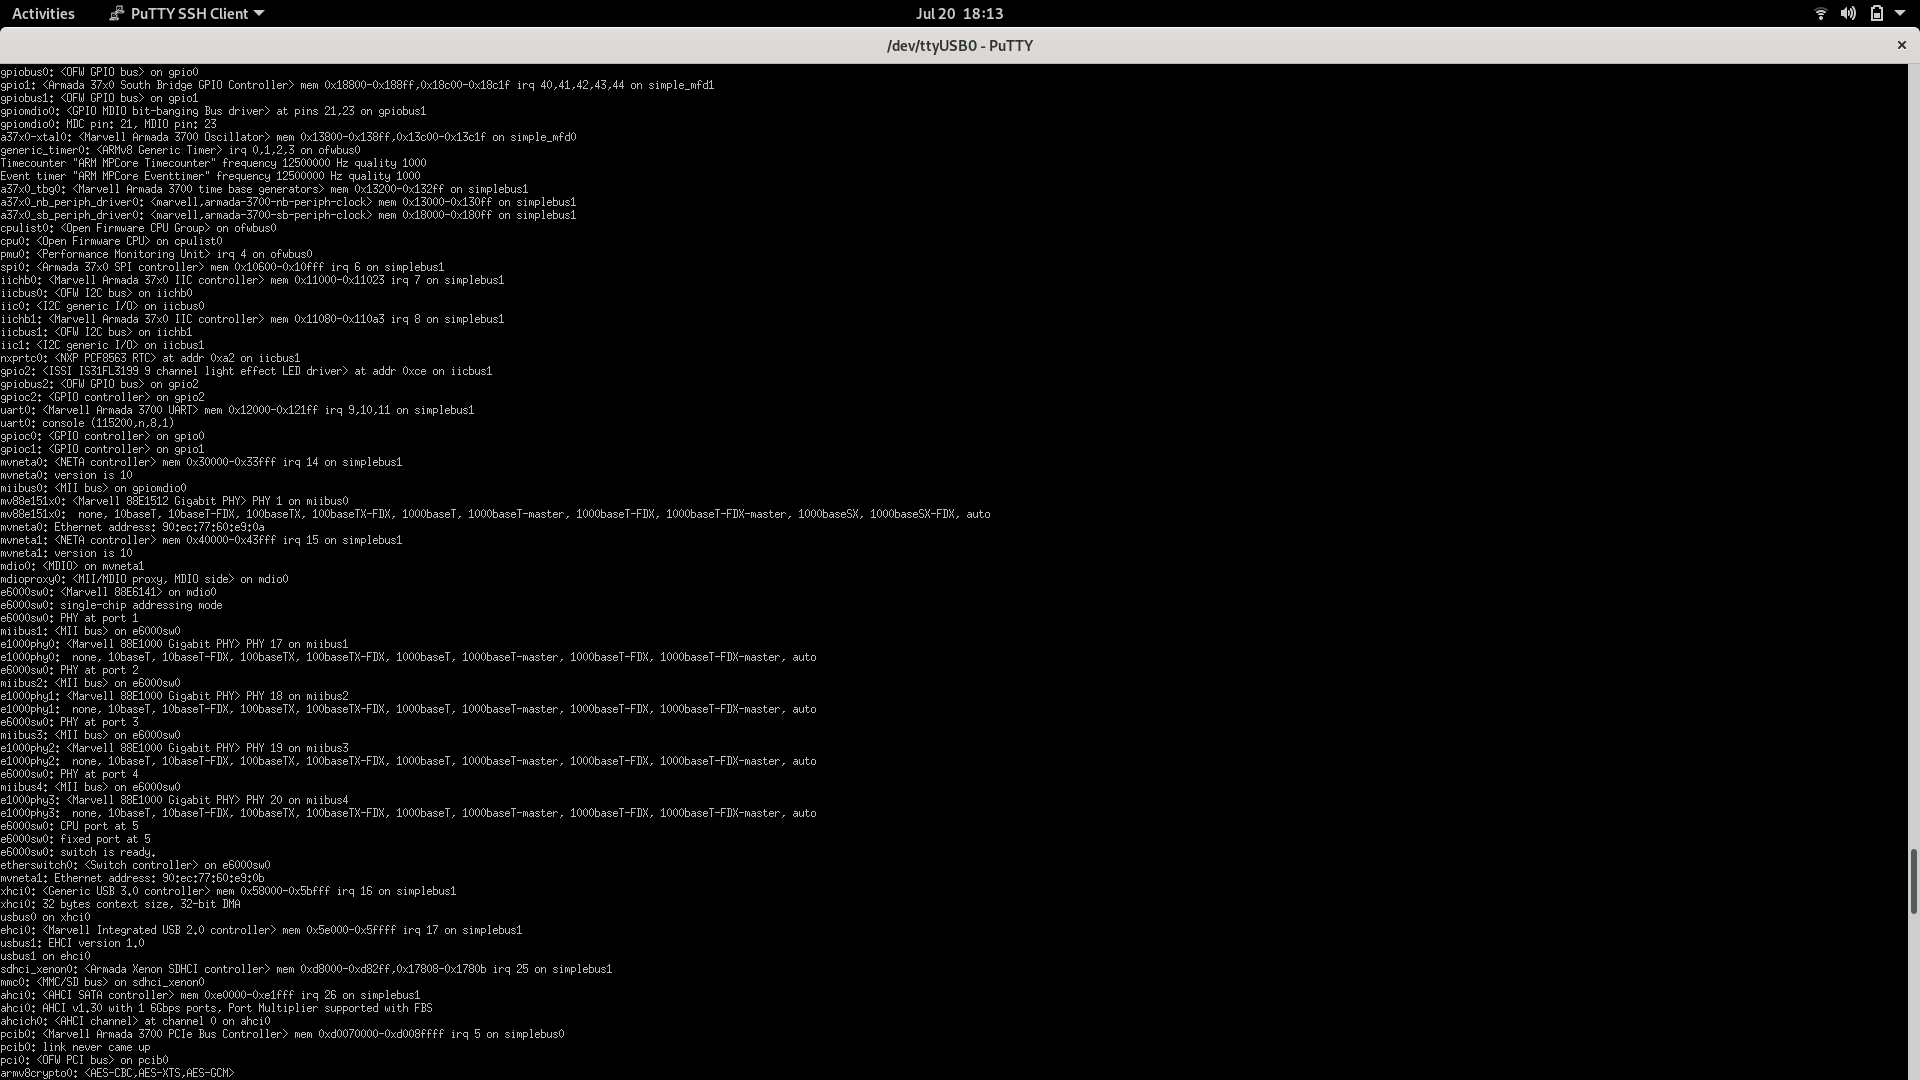Open the PuTTY SSH Client app menu

click(x=186, y=13)
